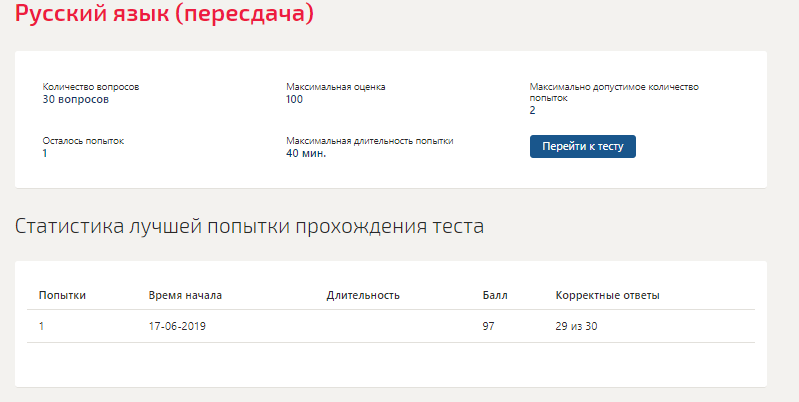
Task: Click the Корректные ответы column header
Action: coord(607,296)
